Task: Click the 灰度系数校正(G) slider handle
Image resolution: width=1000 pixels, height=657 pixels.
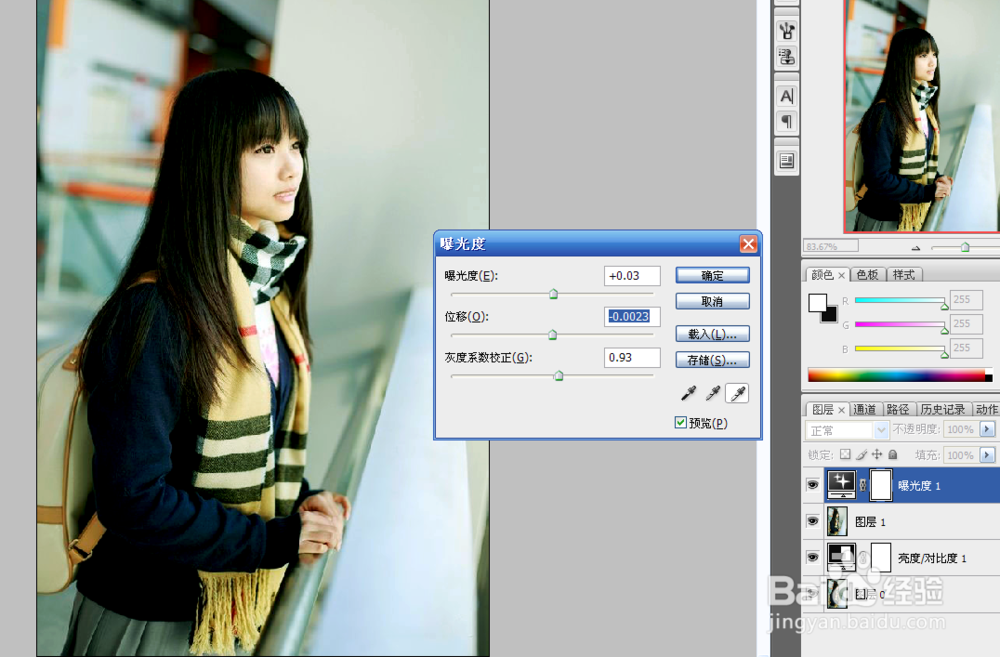Action: 559,376
